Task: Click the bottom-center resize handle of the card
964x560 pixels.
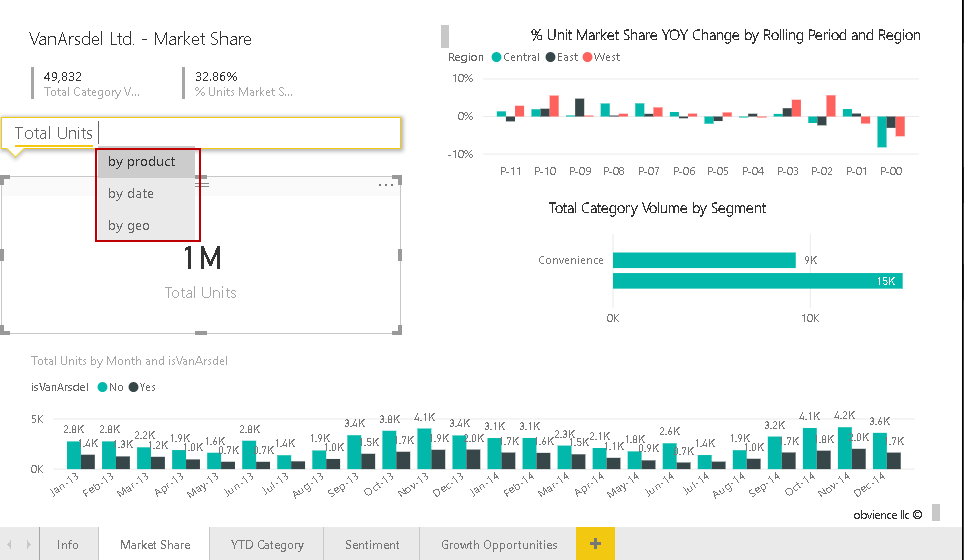Action: coord(201,332)
